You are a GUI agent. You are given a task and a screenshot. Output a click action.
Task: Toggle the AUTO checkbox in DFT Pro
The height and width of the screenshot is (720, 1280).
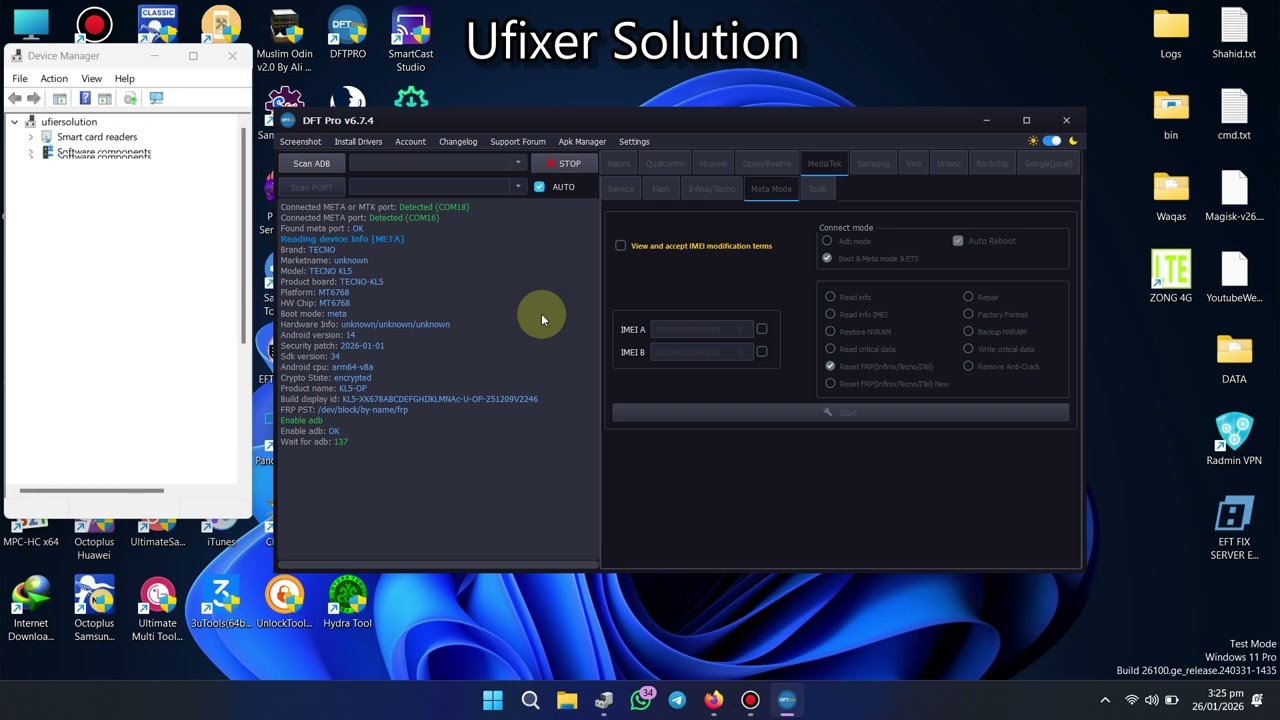tap(539, 187)
